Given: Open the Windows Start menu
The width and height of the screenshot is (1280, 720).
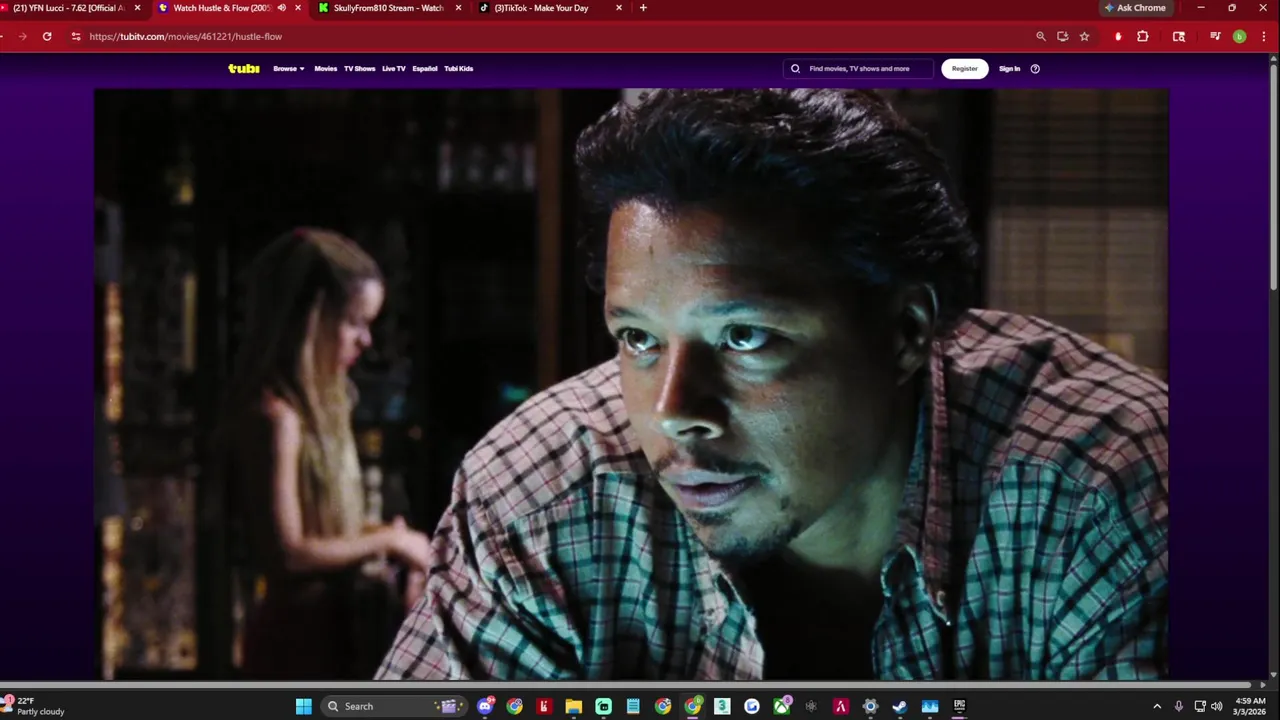Looking at the screenshot, I should [x=304, y=706].
